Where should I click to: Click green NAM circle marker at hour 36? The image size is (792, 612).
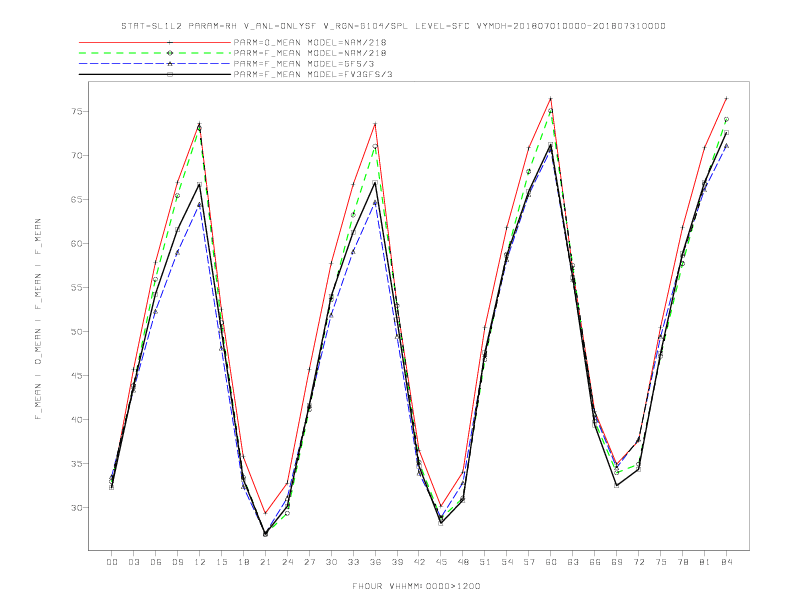click(375, 146)
